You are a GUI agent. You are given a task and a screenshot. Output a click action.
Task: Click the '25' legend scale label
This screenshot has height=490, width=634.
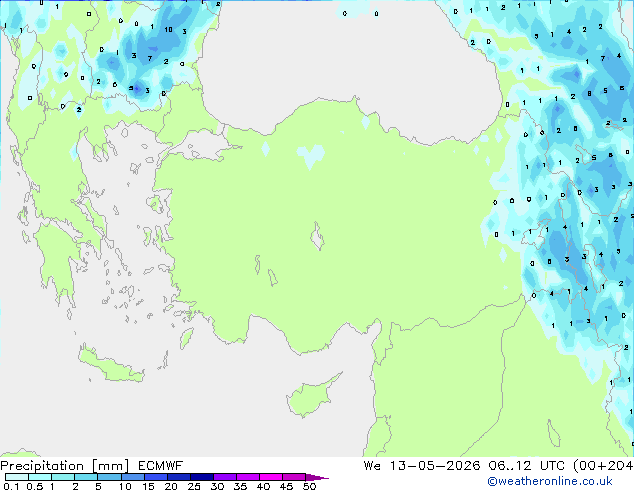[194, 486]
